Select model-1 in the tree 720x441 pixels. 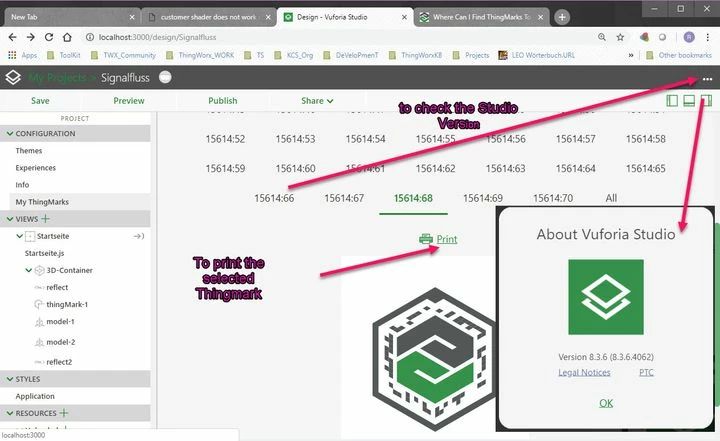point(60,322)
